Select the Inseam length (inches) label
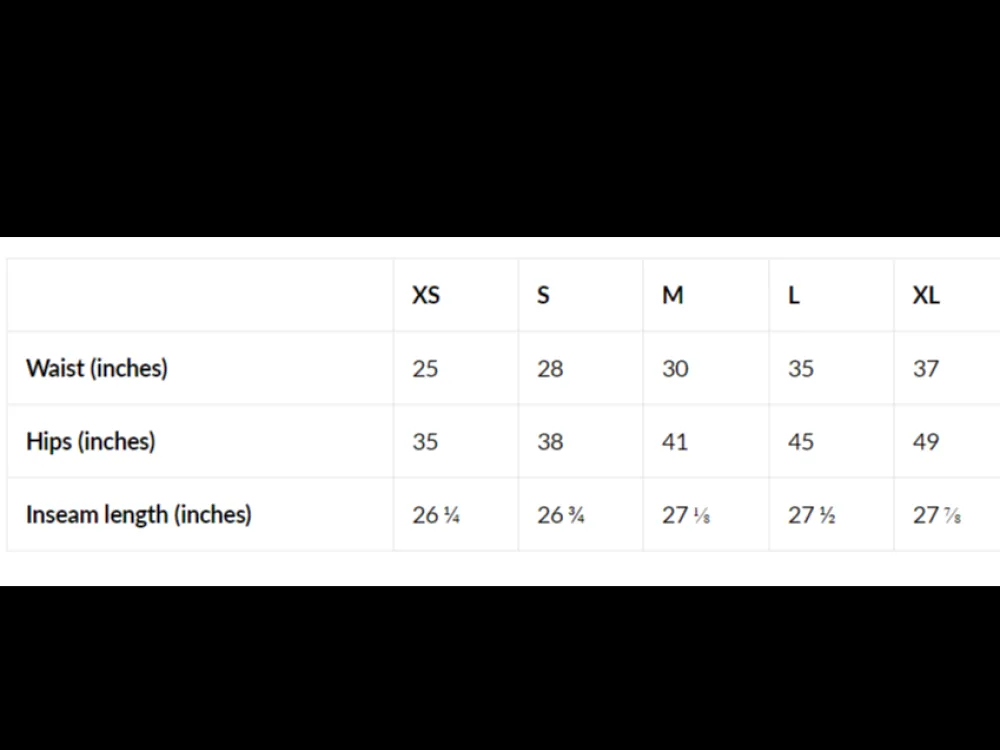Screen dimensions: 1000x750 click(x=139, y=515)
